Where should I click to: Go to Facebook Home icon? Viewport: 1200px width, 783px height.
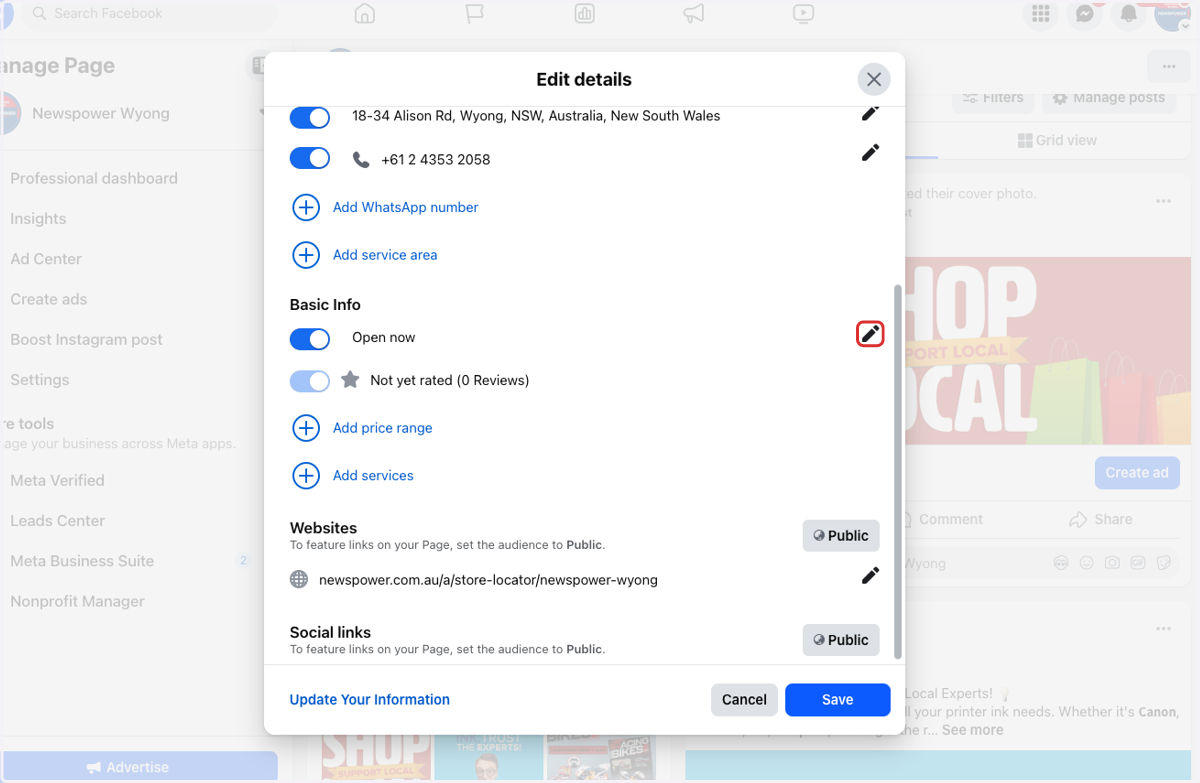[x=365, y=14]
